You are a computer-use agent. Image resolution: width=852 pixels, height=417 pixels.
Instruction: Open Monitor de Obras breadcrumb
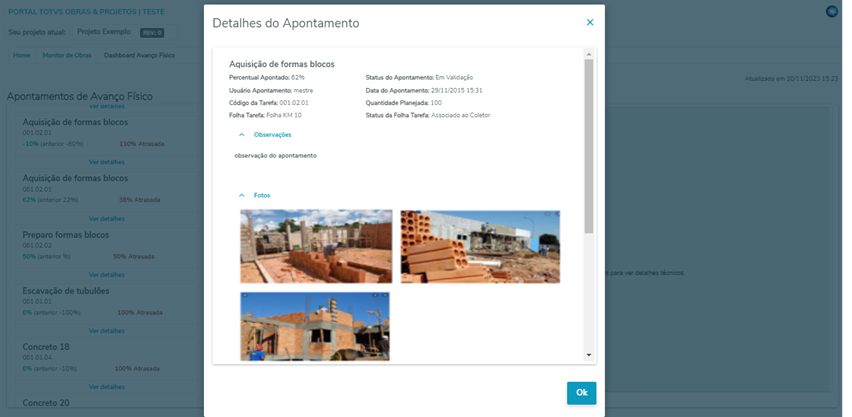[67, 55]
